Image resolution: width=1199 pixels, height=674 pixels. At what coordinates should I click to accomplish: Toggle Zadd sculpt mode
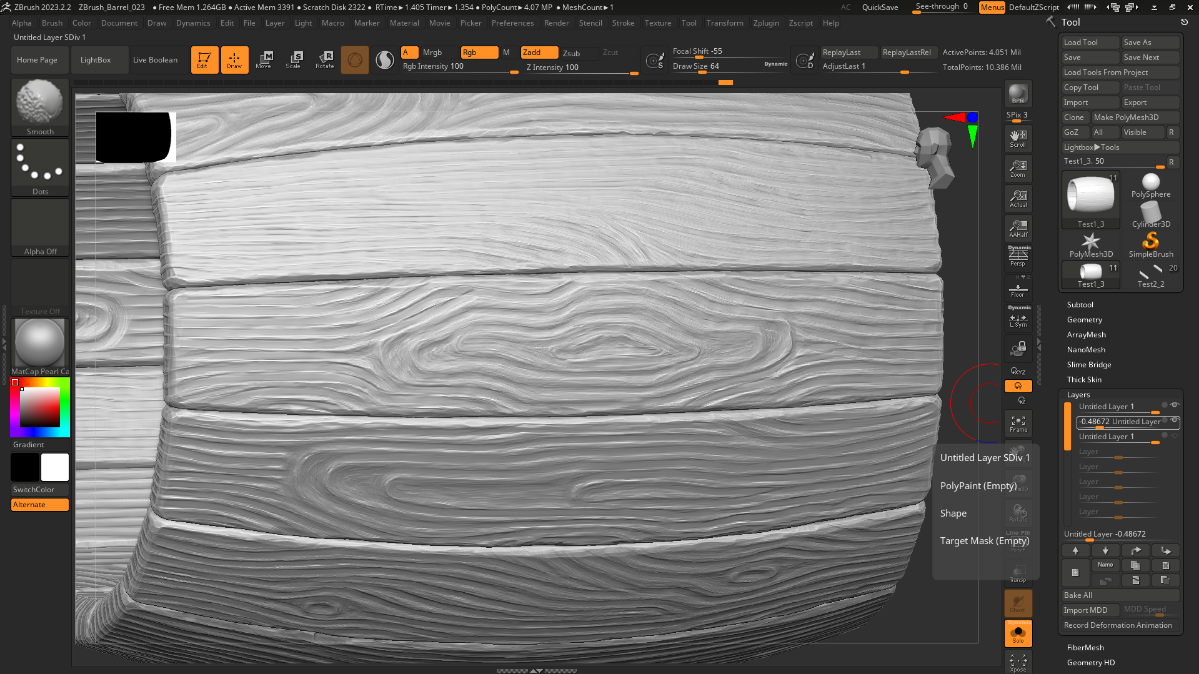(x=538, y=52)
